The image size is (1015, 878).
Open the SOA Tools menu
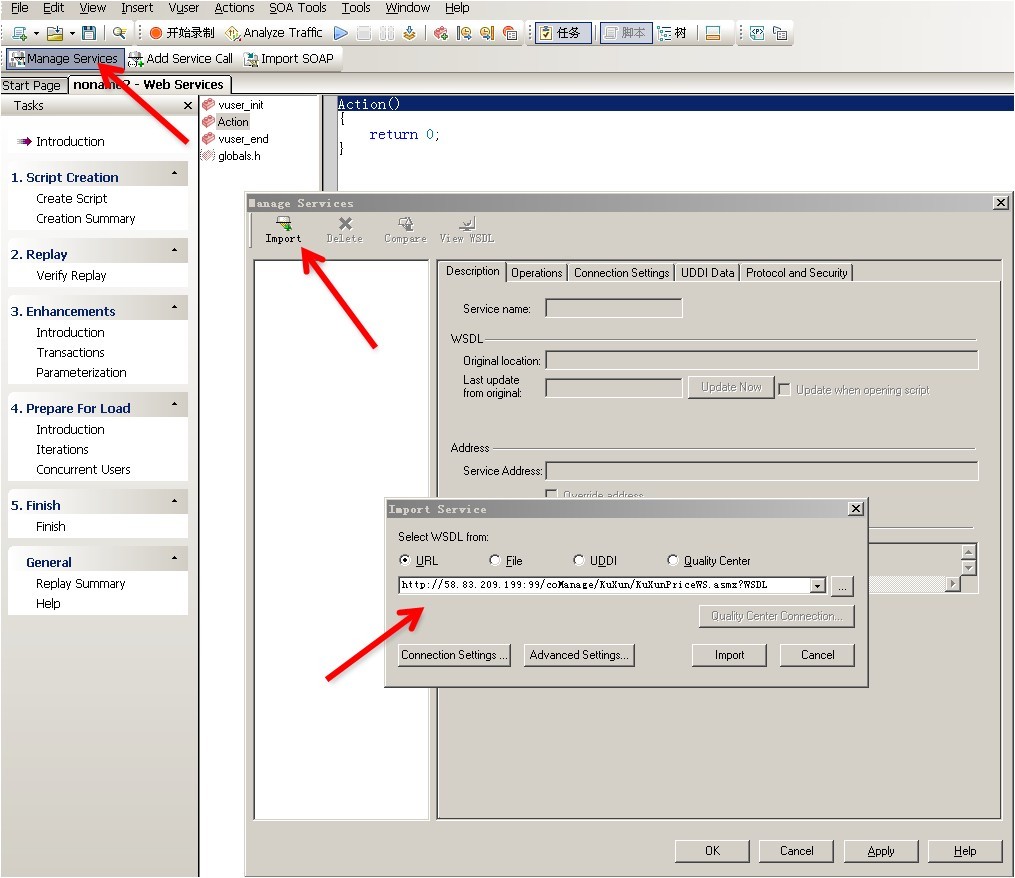pyautogui.click(x=298, y=8)
